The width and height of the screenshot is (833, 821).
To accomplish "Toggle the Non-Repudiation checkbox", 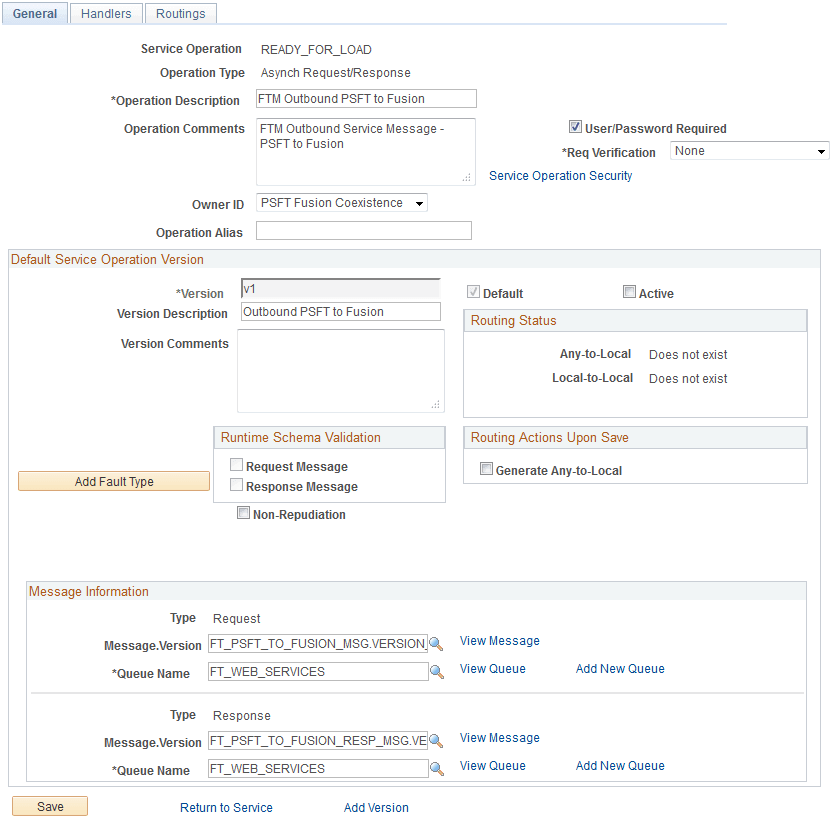I will coord(243,513).
